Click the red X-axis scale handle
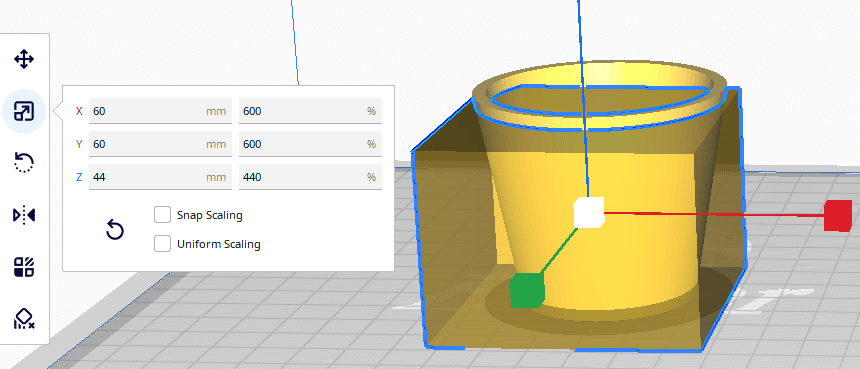 (838, 215)
